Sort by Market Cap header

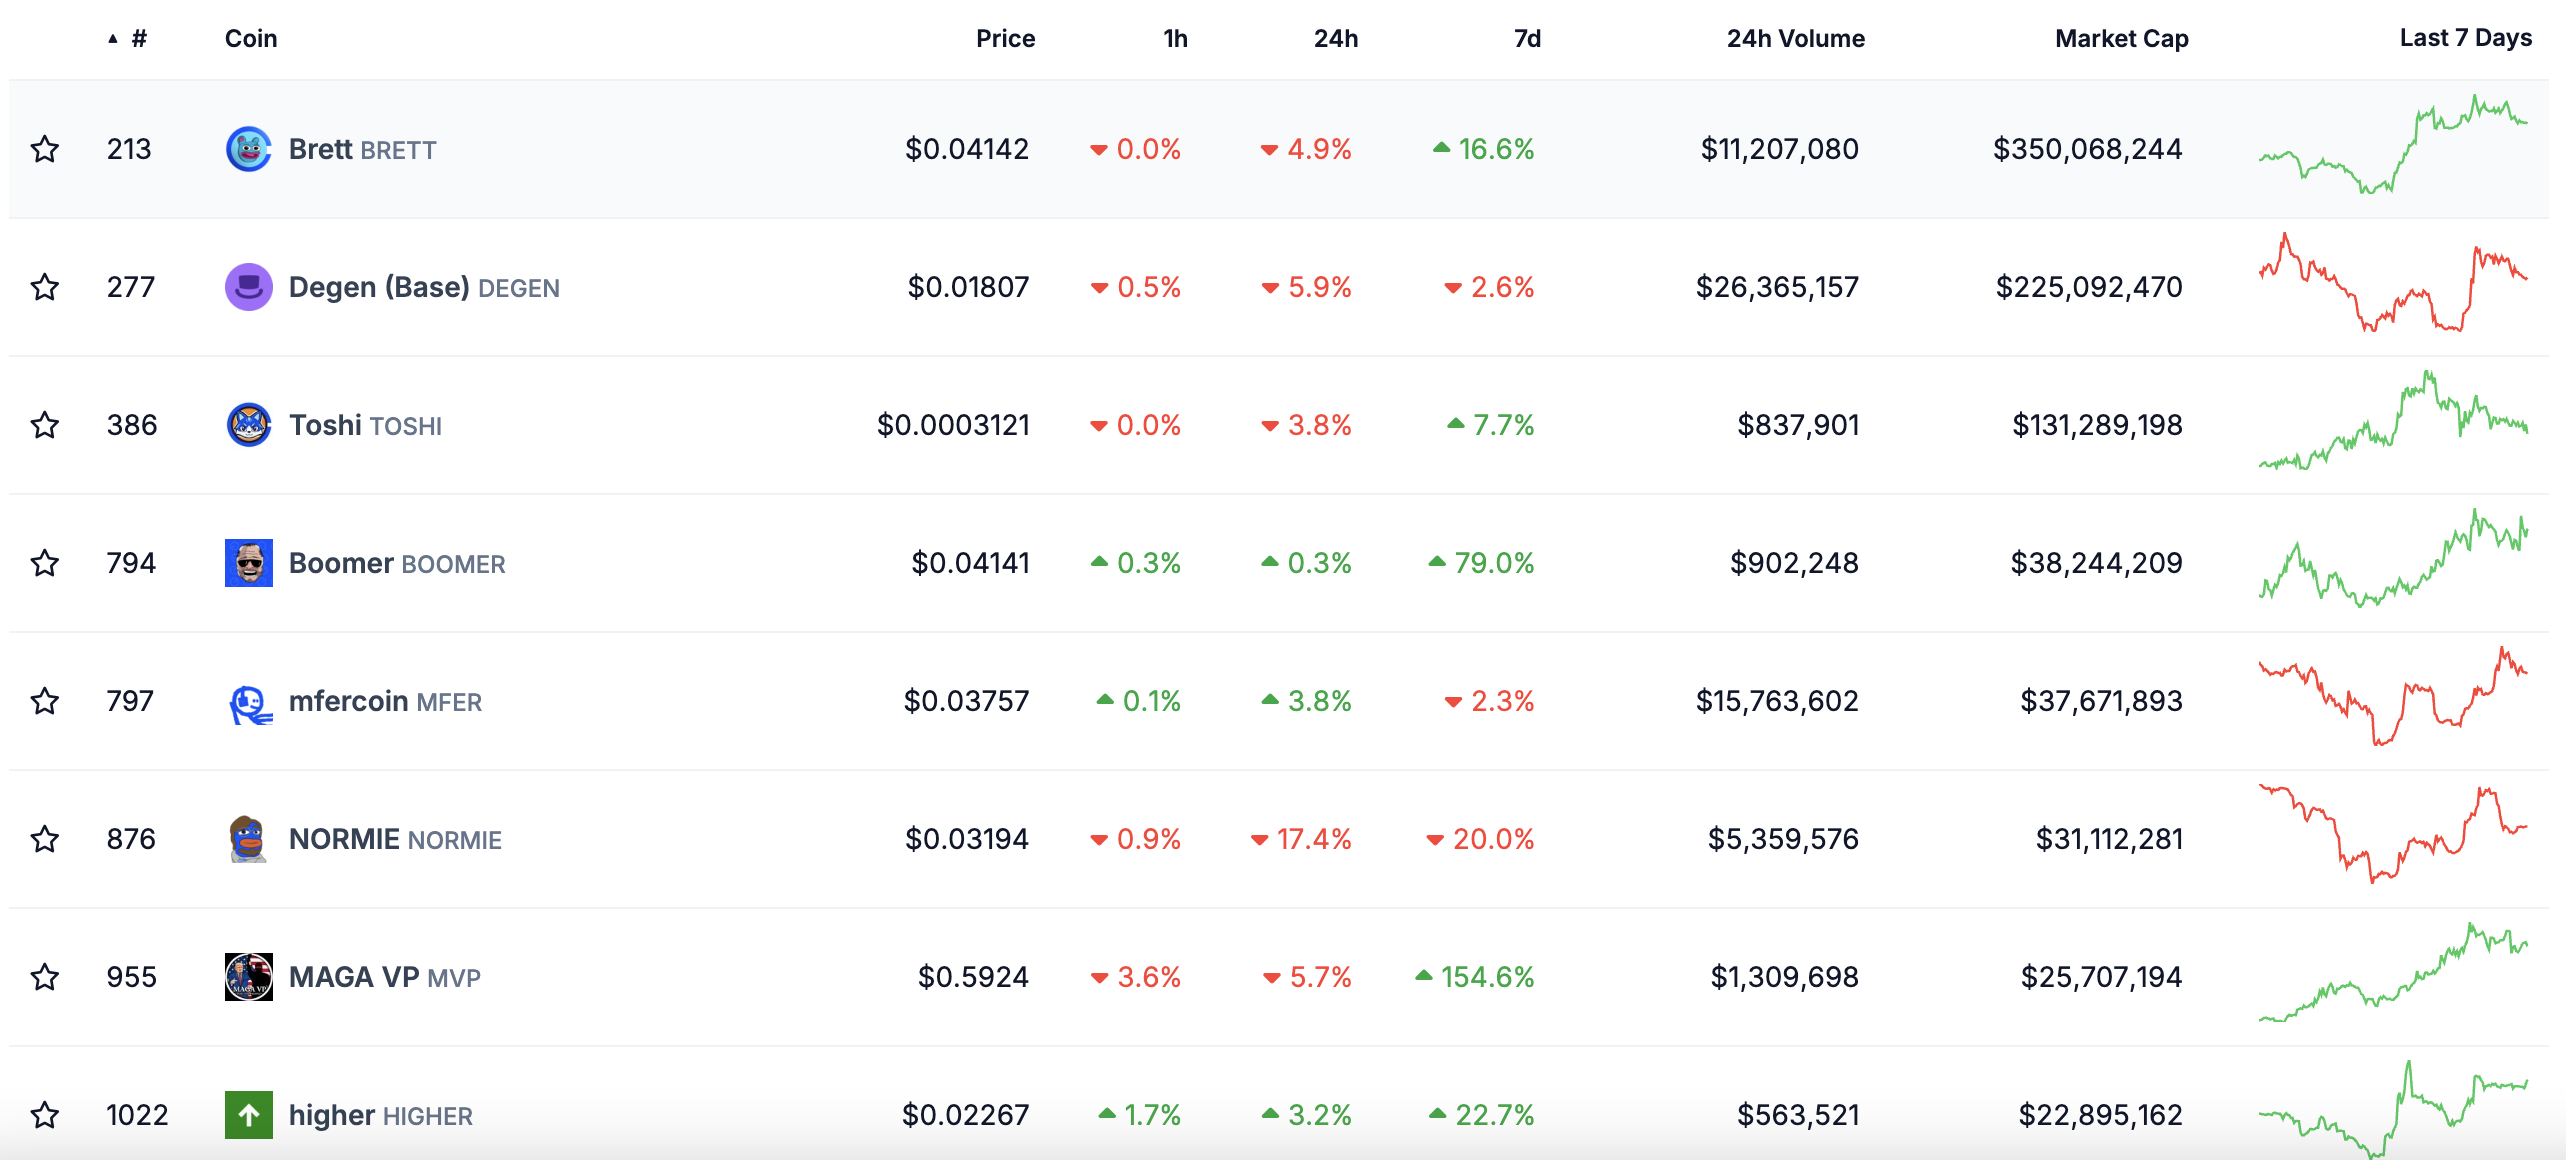pyautogui.click(x=2121, y=39)
